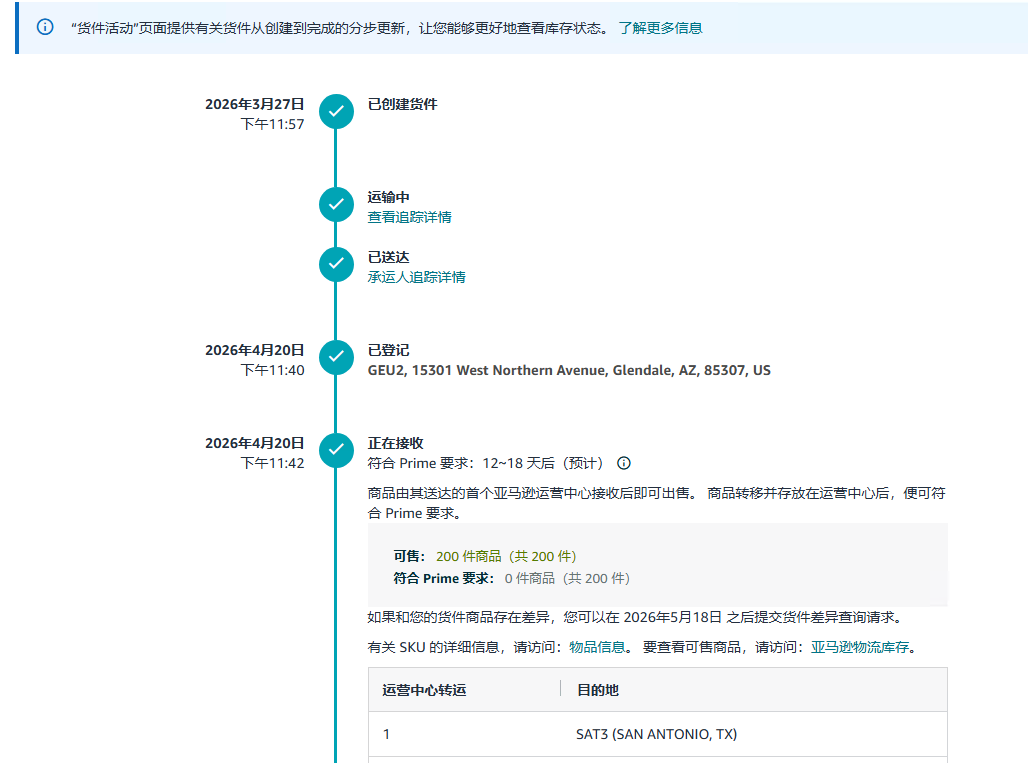The image size is (1028, 763).
Task: Click the 正在接收 step title
Action: click(396, 443)
